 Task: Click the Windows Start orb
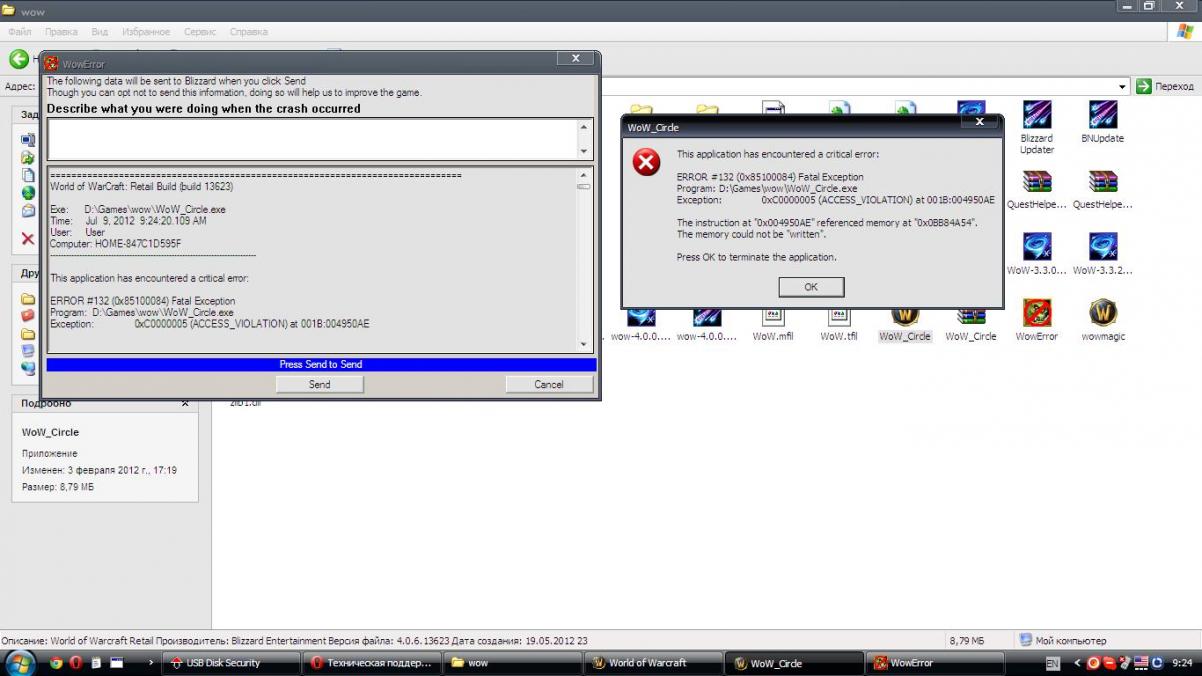pyautogui.click(x=20, y=662)
